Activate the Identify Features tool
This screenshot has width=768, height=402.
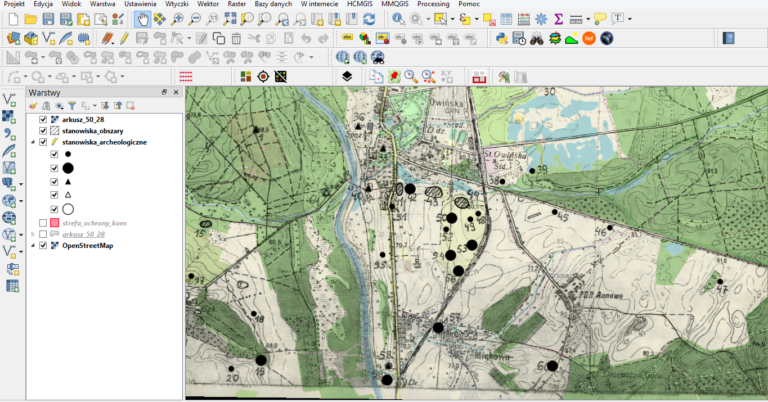[398, 19]
